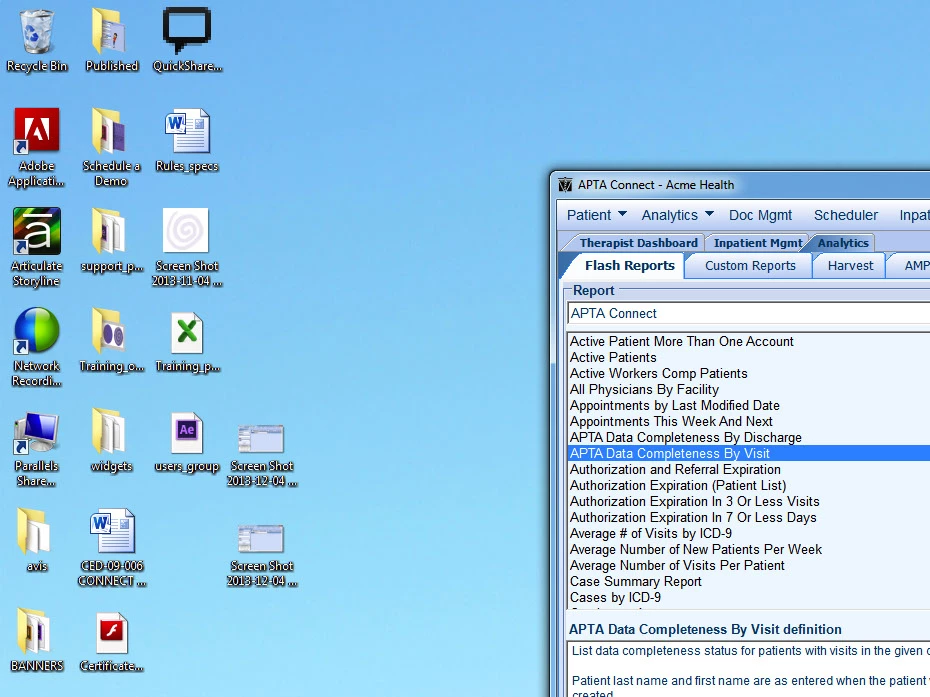The height and width of the screenshot is (697, 930).
Task: Open users_group After Effects file
Action: (x=187, y=433)
